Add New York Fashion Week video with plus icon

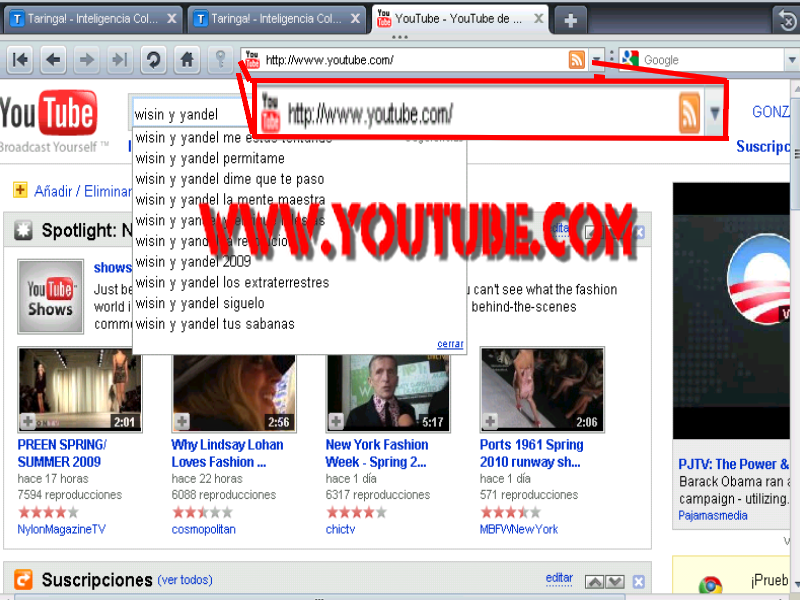(336, 421)
